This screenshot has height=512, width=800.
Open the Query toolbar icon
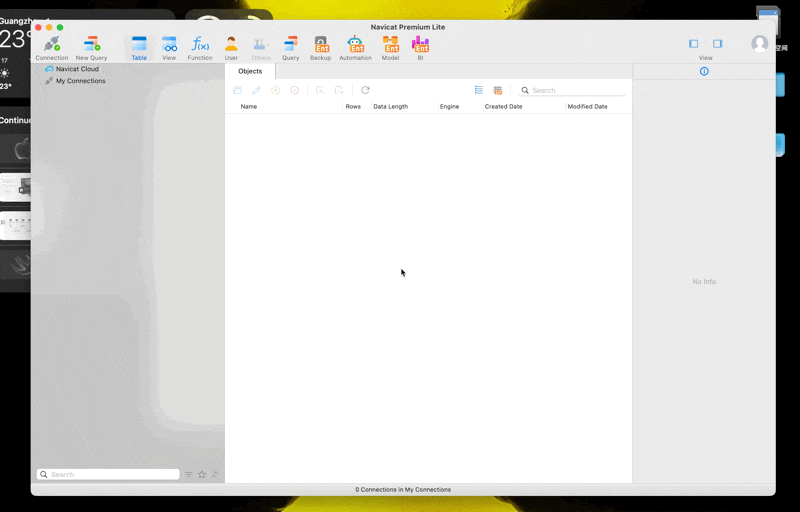point(290,48)
